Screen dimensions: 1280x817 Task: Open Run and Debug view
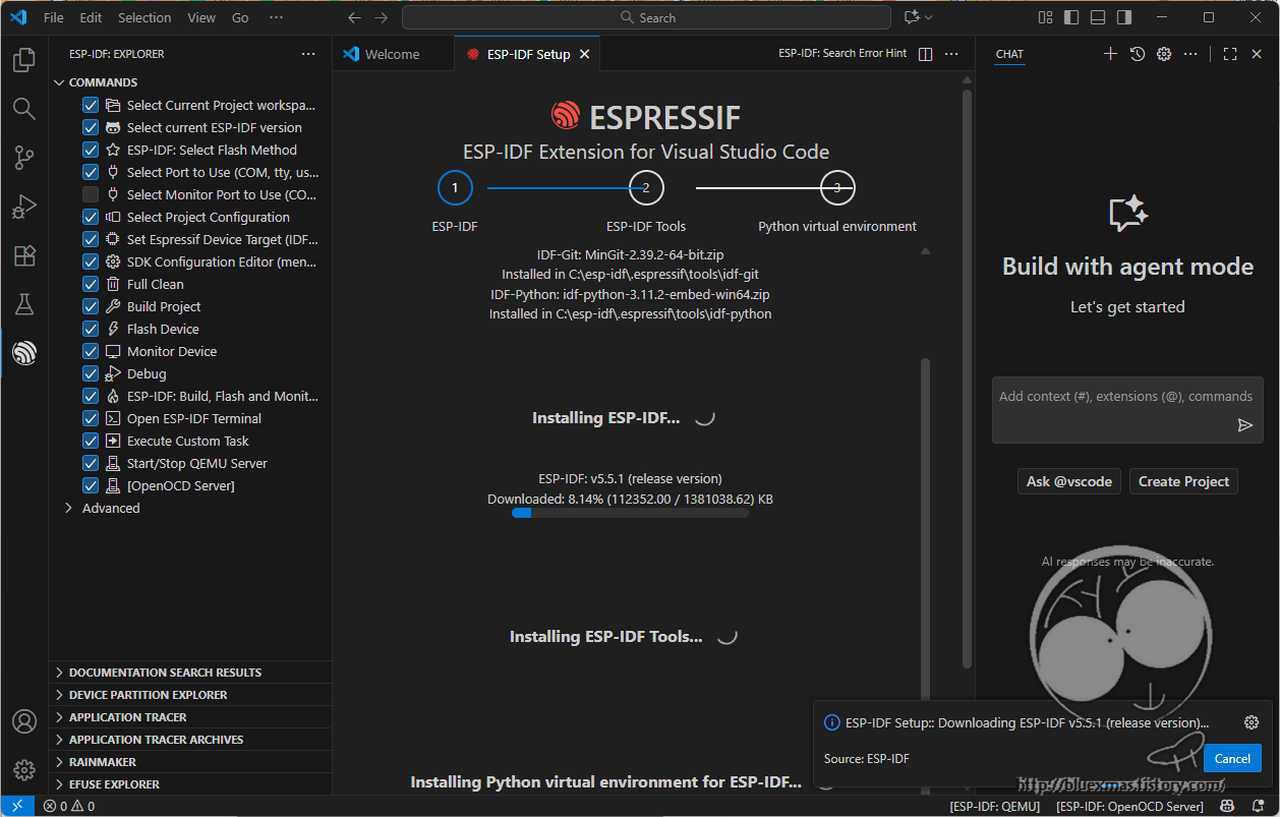(24, 207)
